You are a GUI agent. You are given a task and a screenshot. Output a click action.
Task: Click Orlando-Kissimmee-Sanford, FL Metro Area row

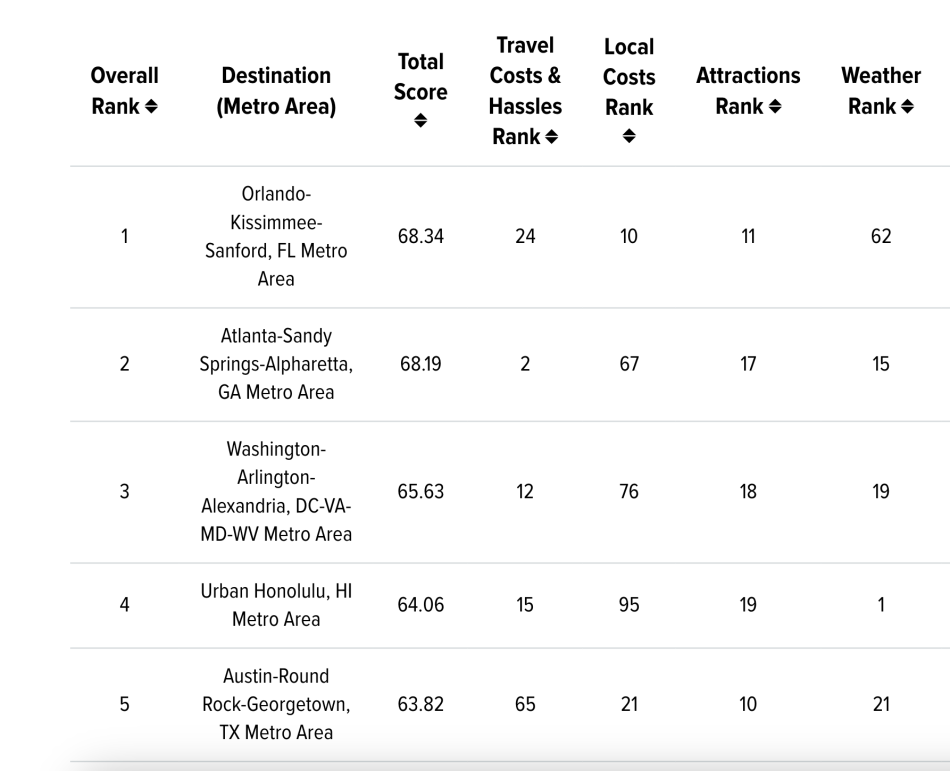click(510, 237)
